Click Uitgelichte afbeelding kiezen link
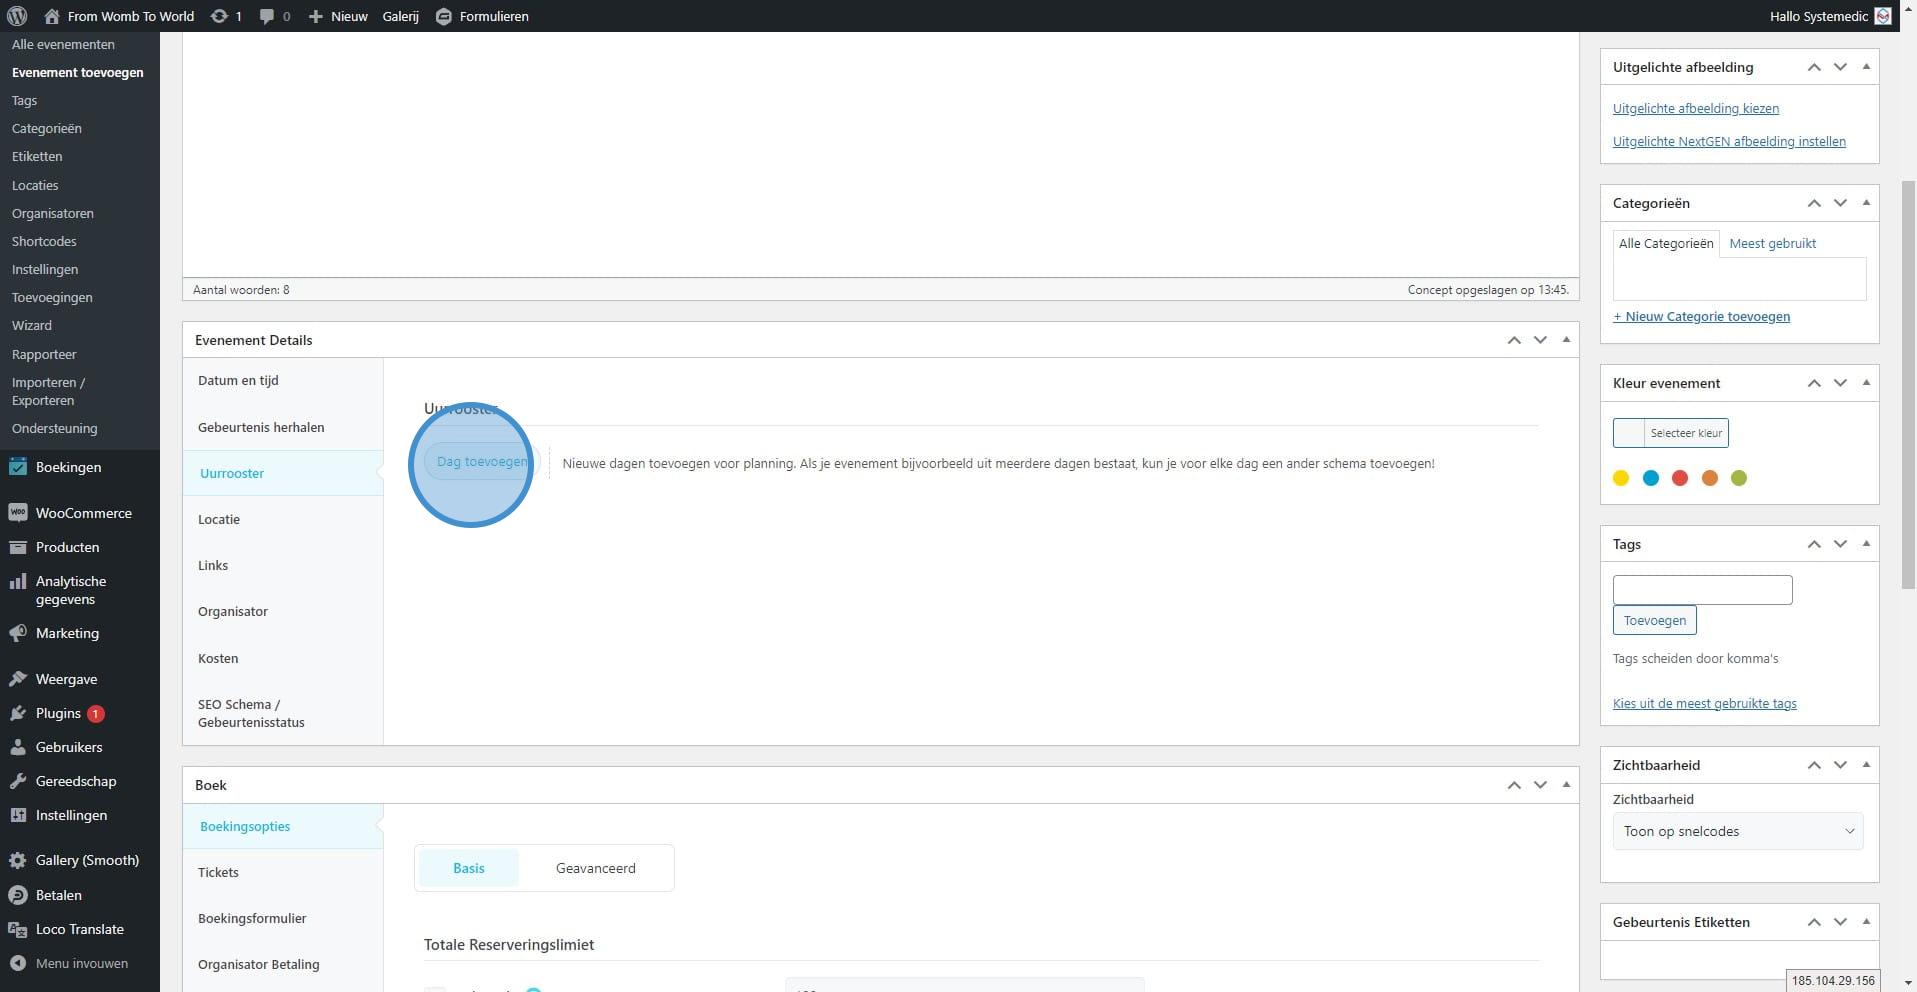Viewport: 1917px width, 992px height. click(1696, 108)
